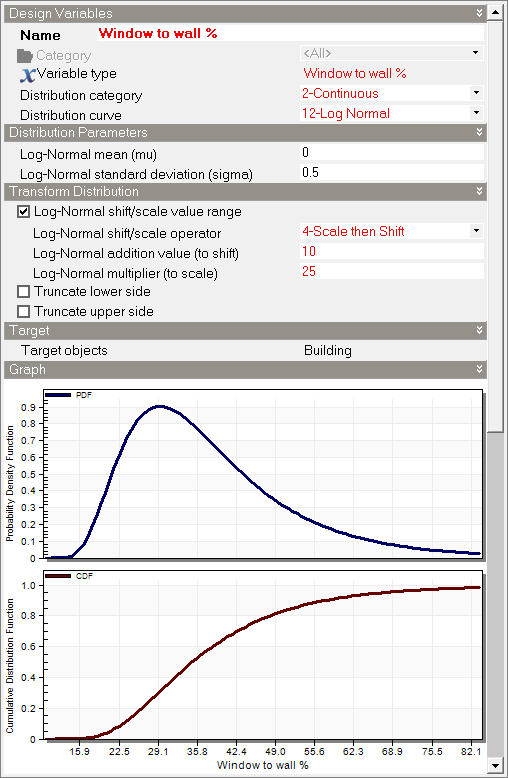Click the scrollbar up arrow
The width and height of the screenshot is (508, 778).
(495, 12)
